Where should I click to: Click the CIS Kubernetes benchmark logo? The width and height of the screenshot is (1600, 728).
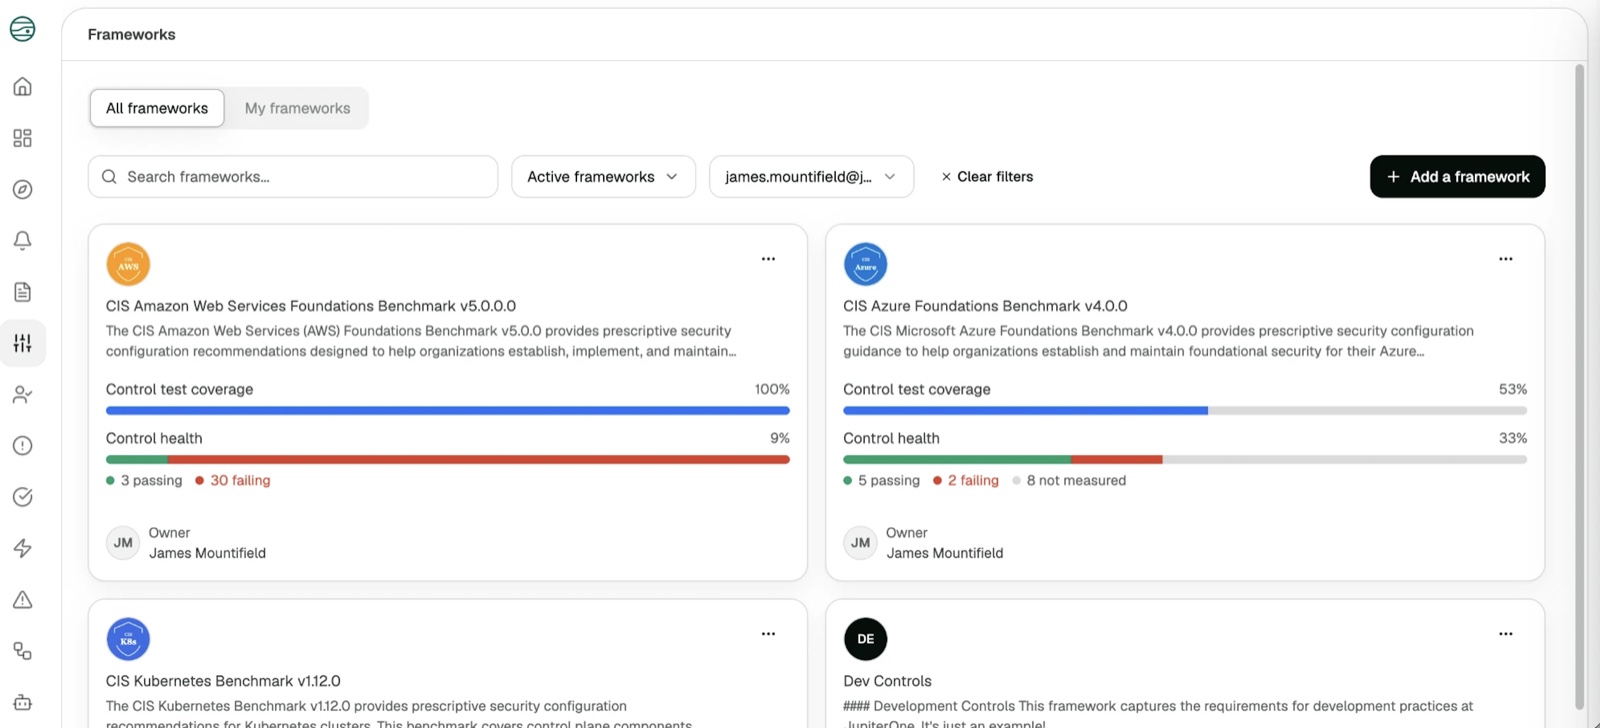[128, 639]
